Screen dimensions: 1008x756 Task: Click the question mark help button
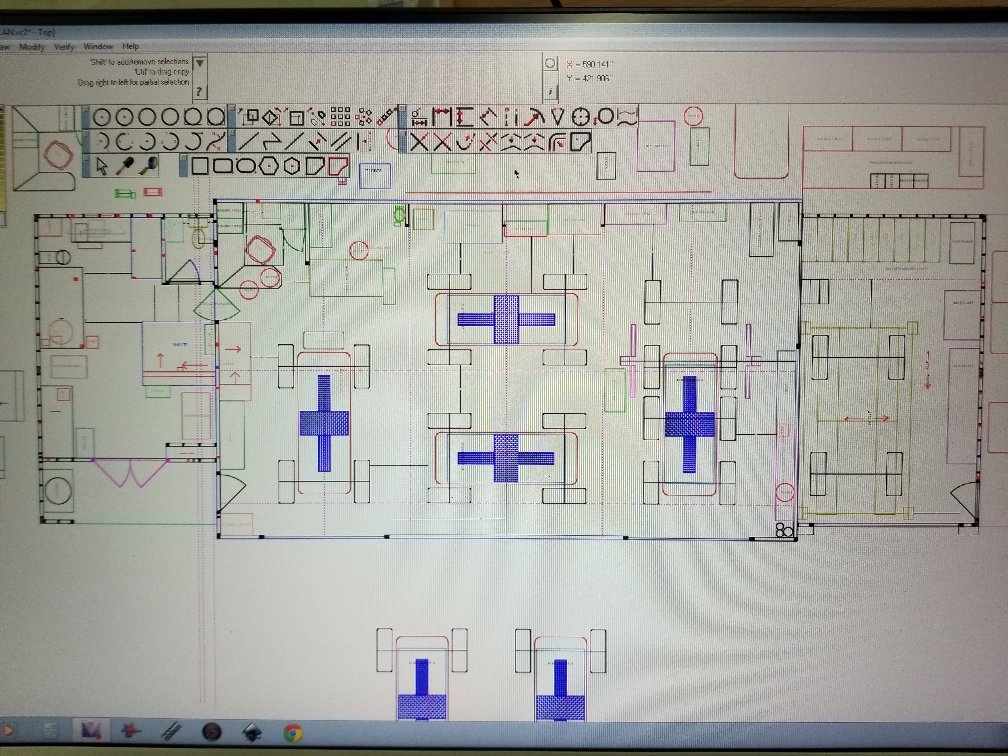click(199, 91)
